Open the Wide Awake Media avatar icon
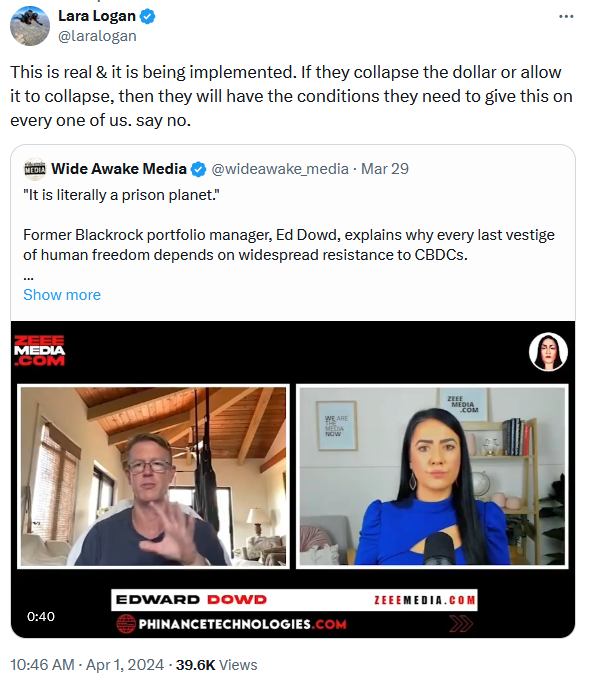 pos(35,169)
